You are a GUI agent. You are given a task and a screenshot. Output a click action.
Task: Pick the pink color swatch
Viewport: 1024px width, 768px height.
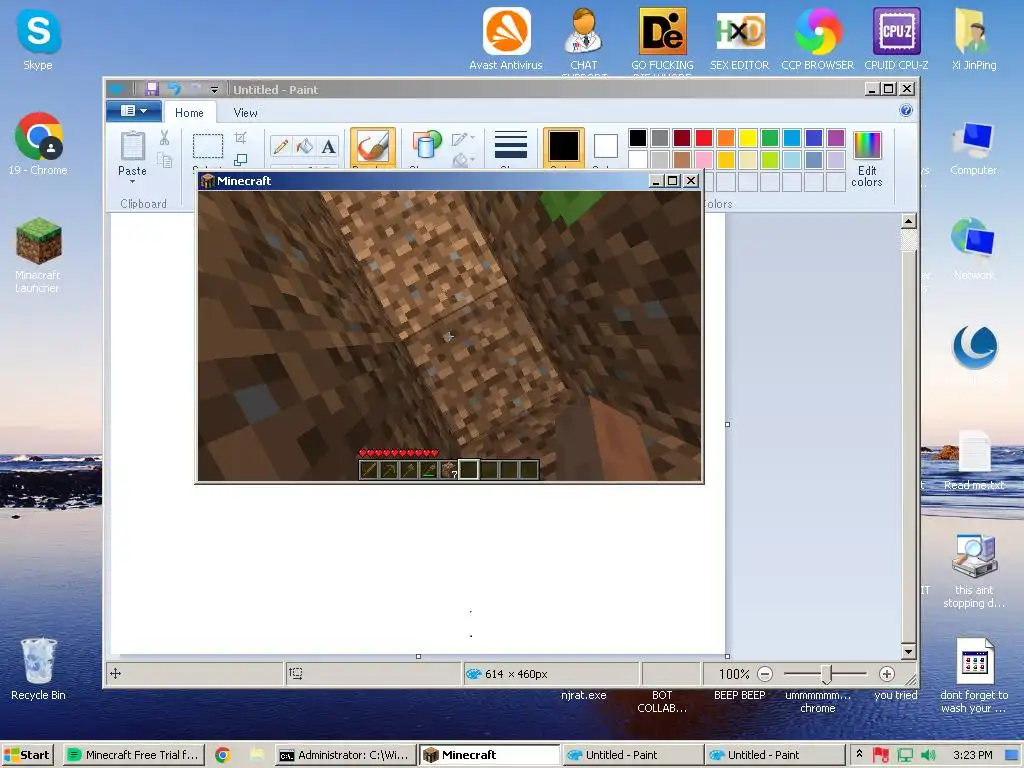pos(704,159)
